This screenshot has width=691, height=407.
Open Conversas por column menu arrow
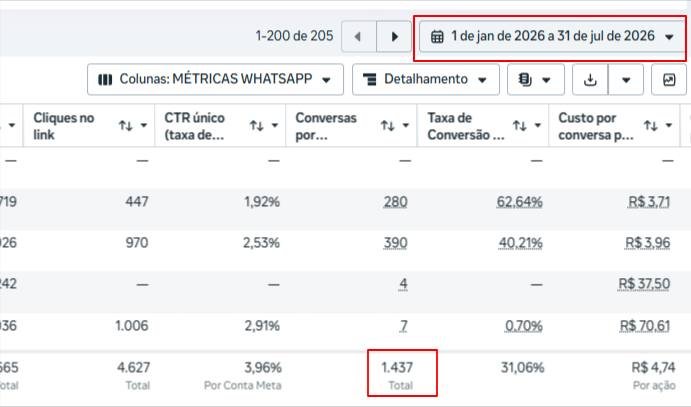tap(405, 126)
